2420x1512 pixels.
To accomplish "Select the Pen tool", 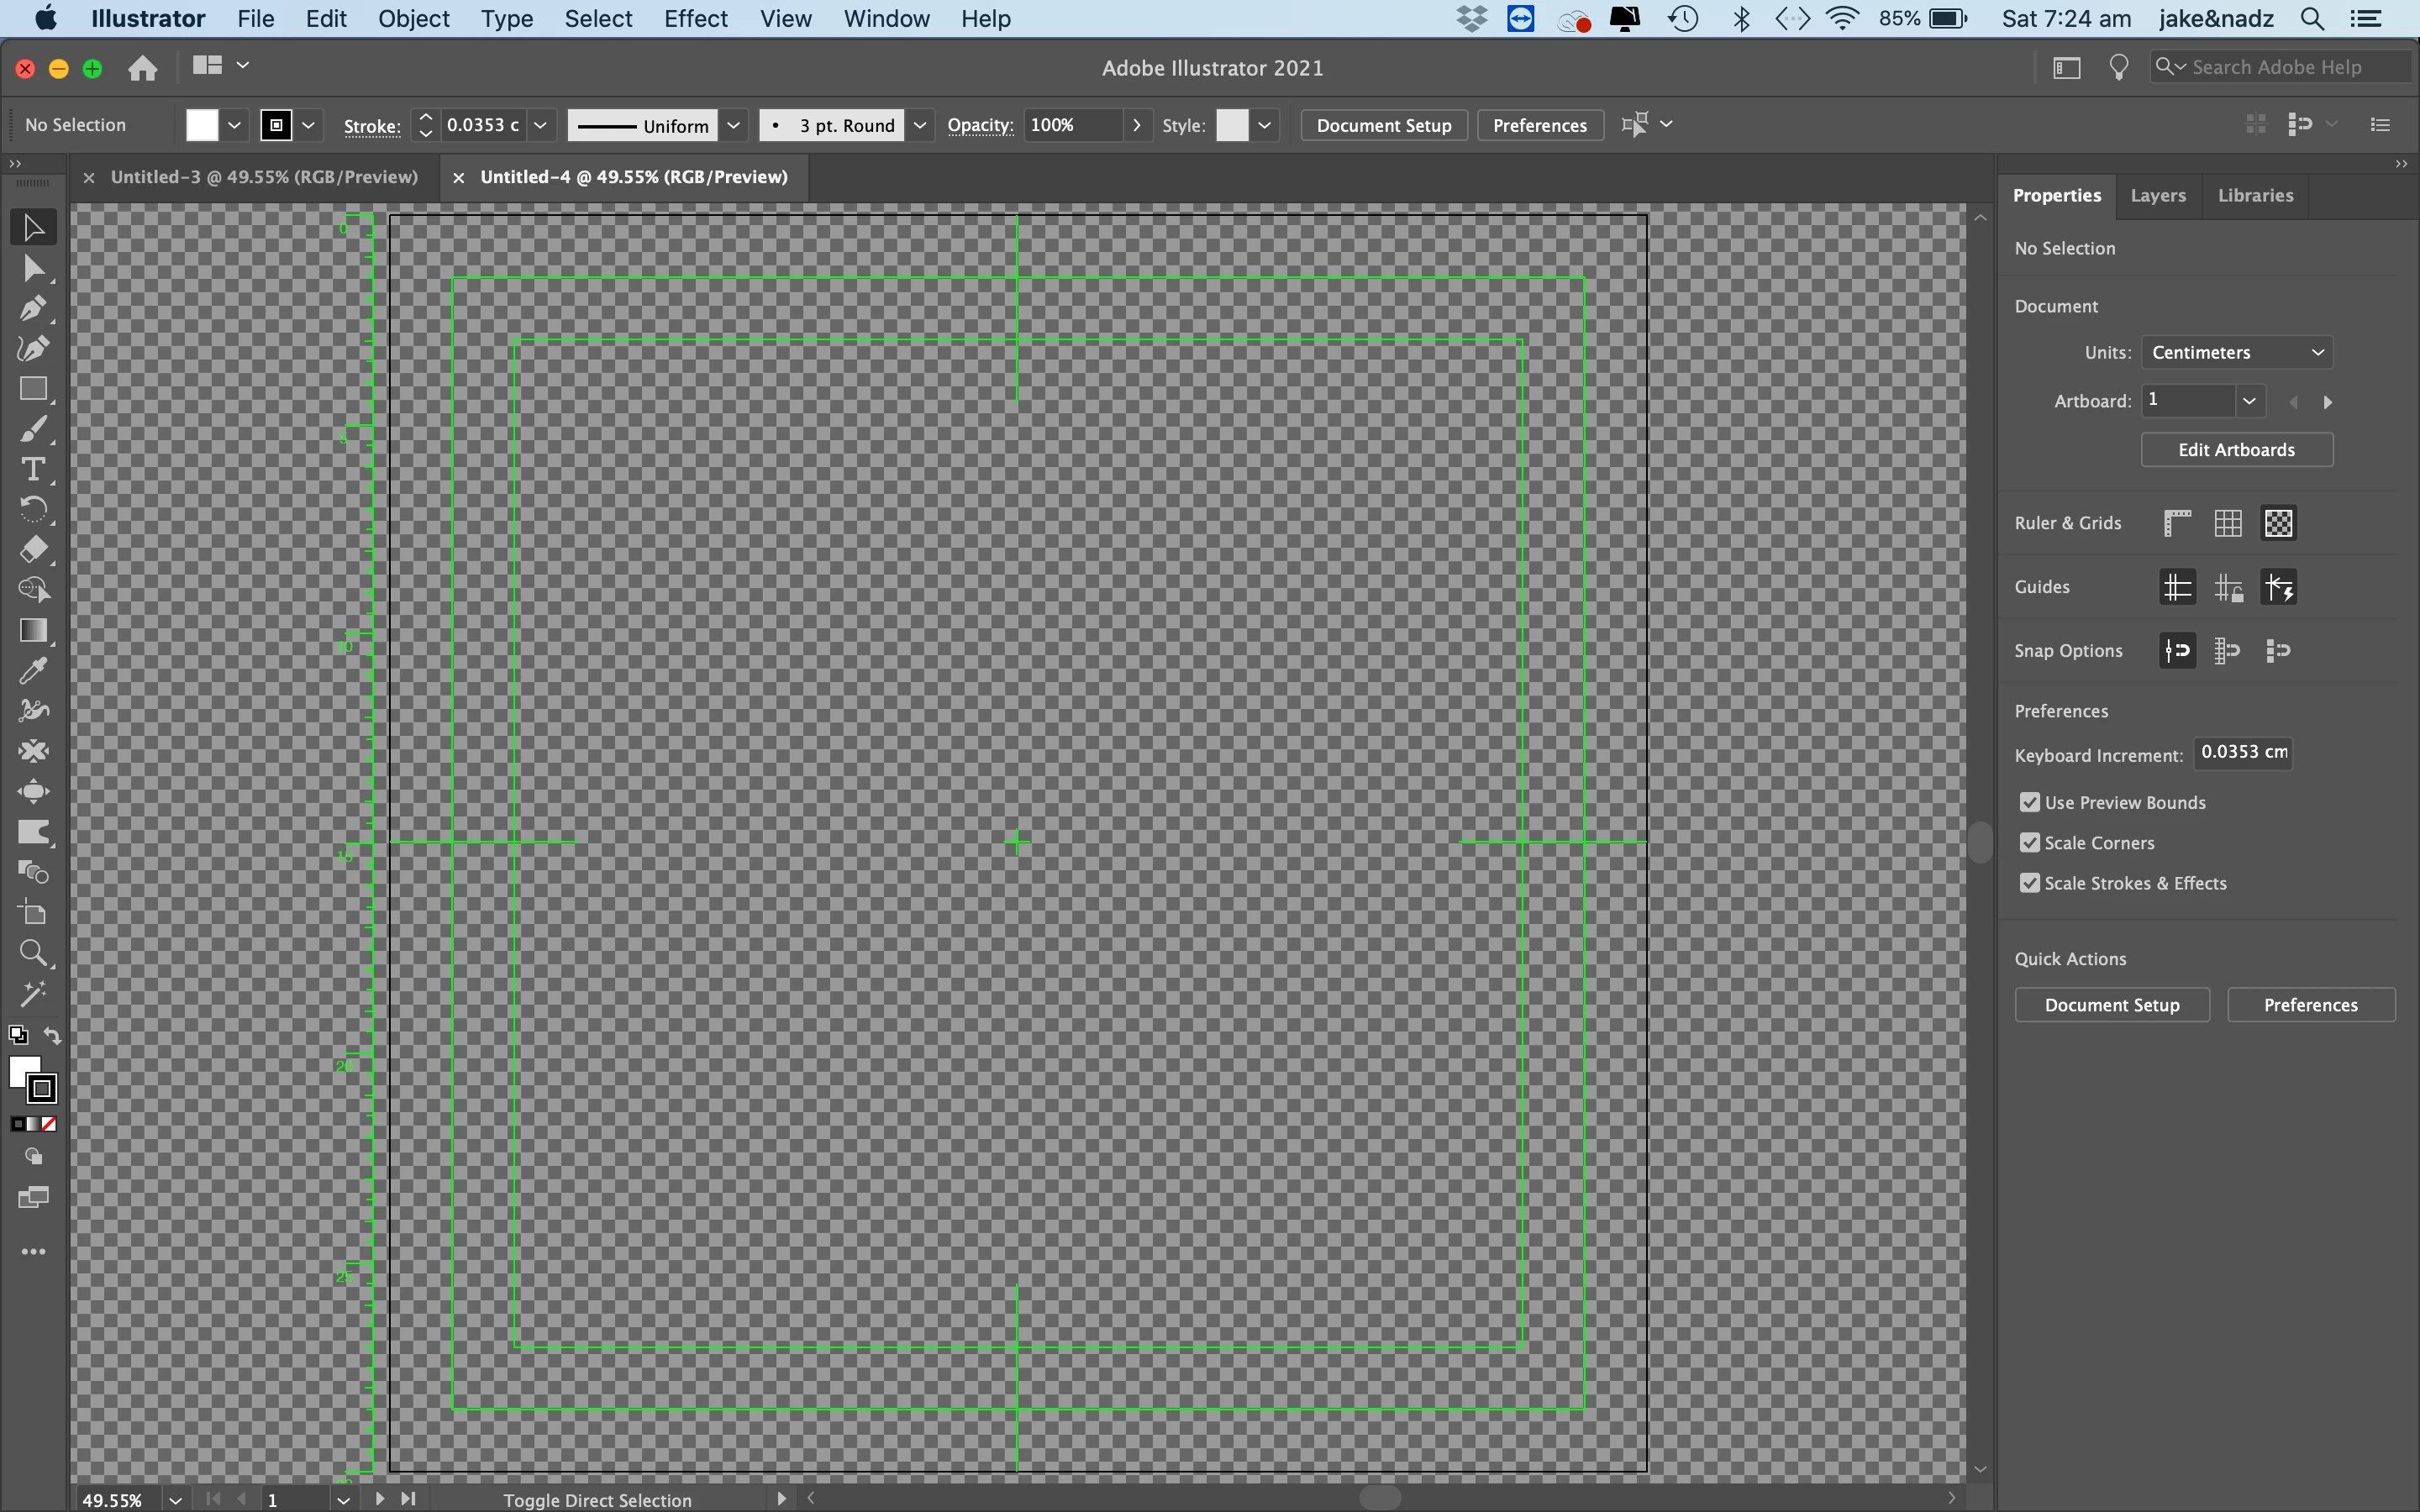I will (x=32, y=307).
